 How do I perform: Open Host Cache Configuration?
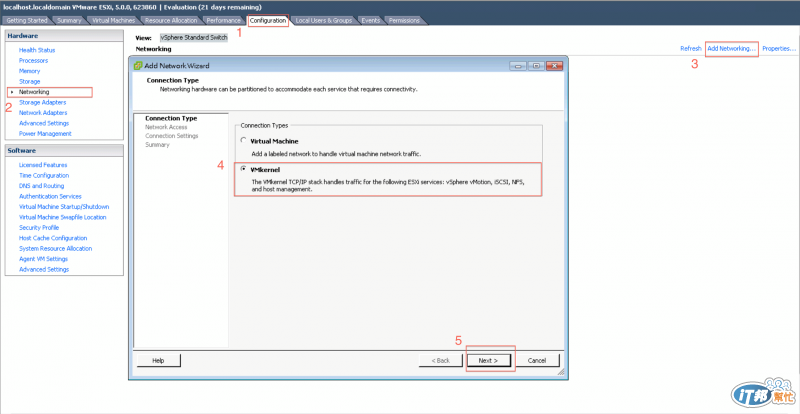point(53,238)
